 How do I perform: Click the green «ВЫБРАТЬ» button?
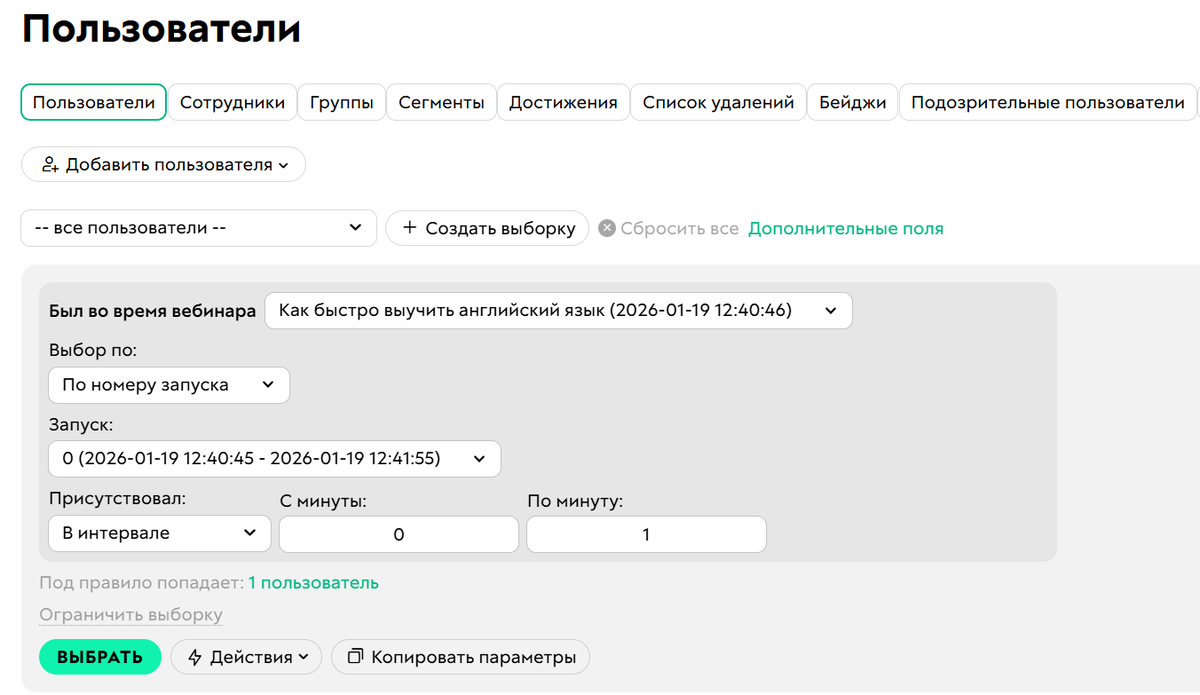pos(99,657)
